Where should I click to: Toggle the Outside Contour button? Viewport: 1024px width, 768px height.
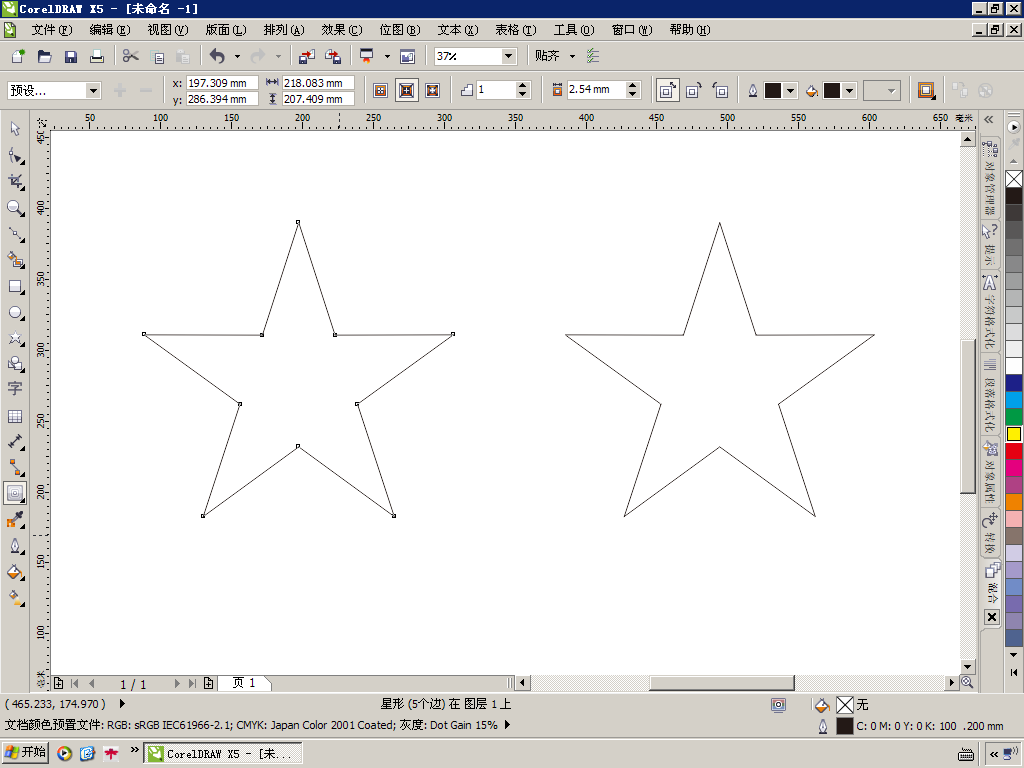click(x=432, y=90)
